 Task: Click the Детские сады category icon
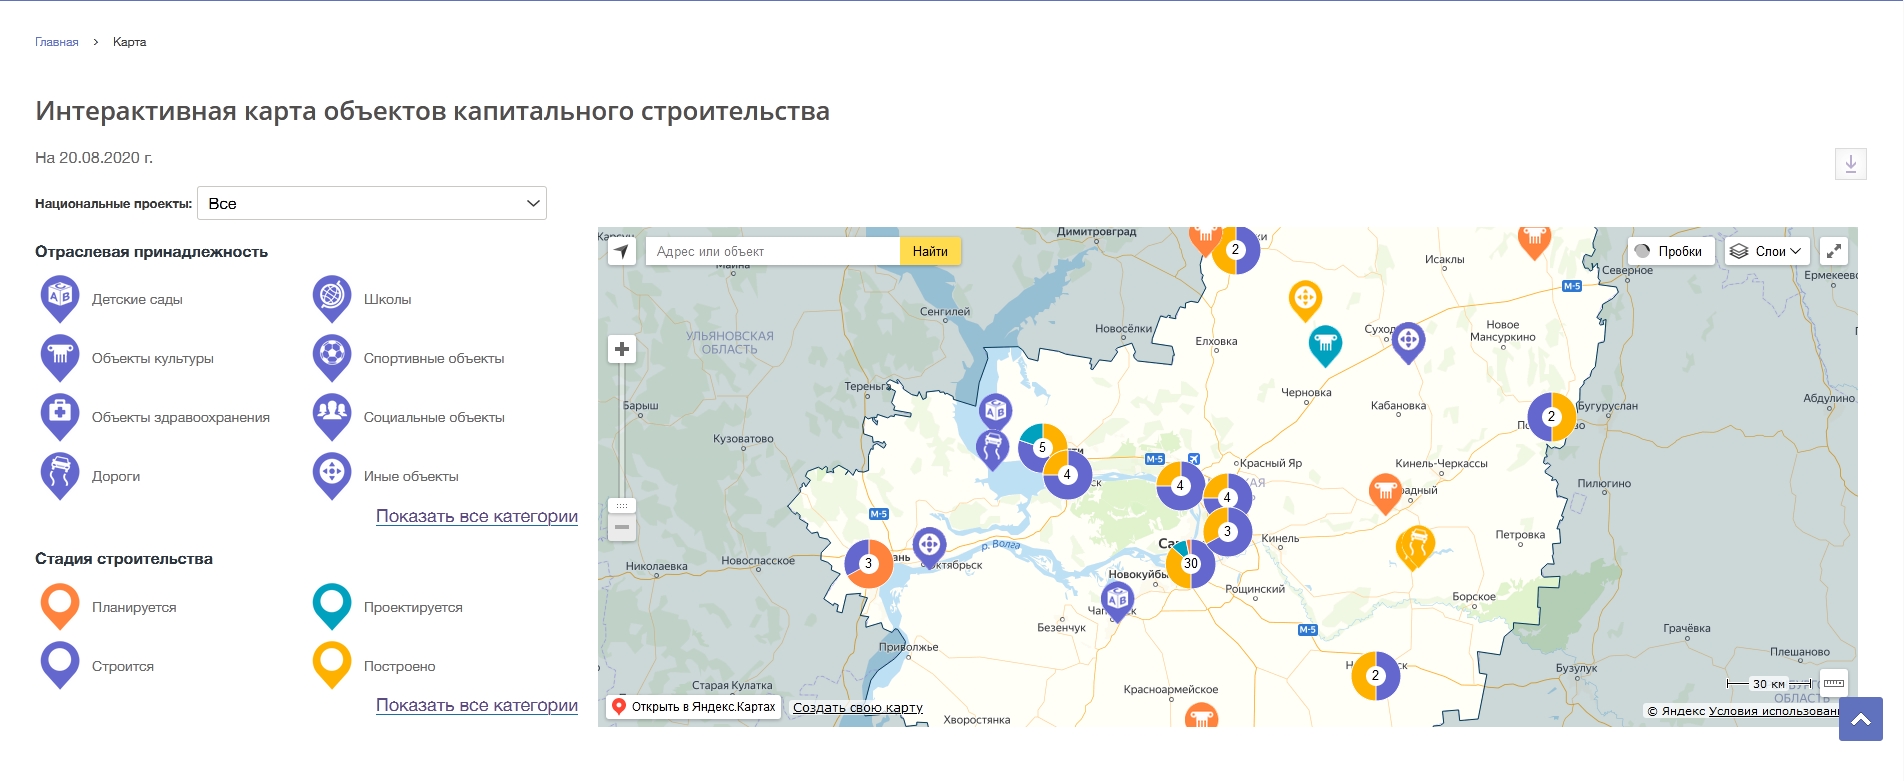60,297
